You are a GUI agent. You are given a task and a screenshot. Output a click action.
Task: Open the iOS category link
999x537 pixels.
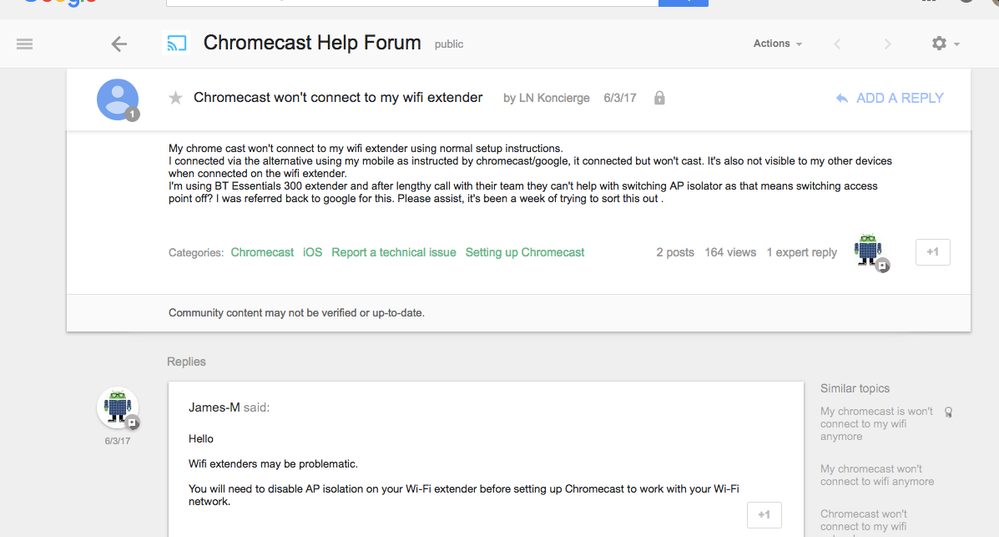click(313, 253)
